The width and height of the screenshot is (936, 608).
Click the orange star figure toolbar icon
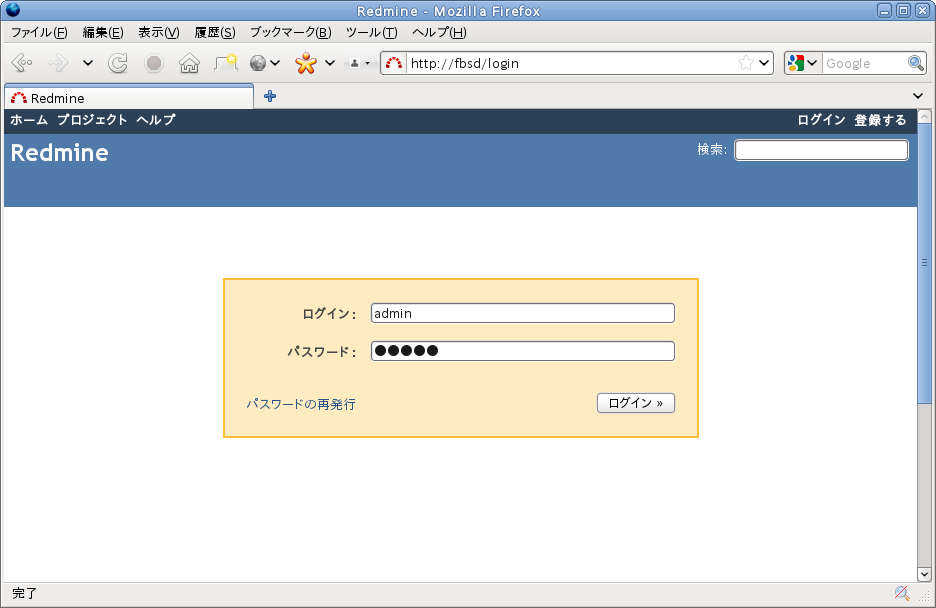(306, 63)
